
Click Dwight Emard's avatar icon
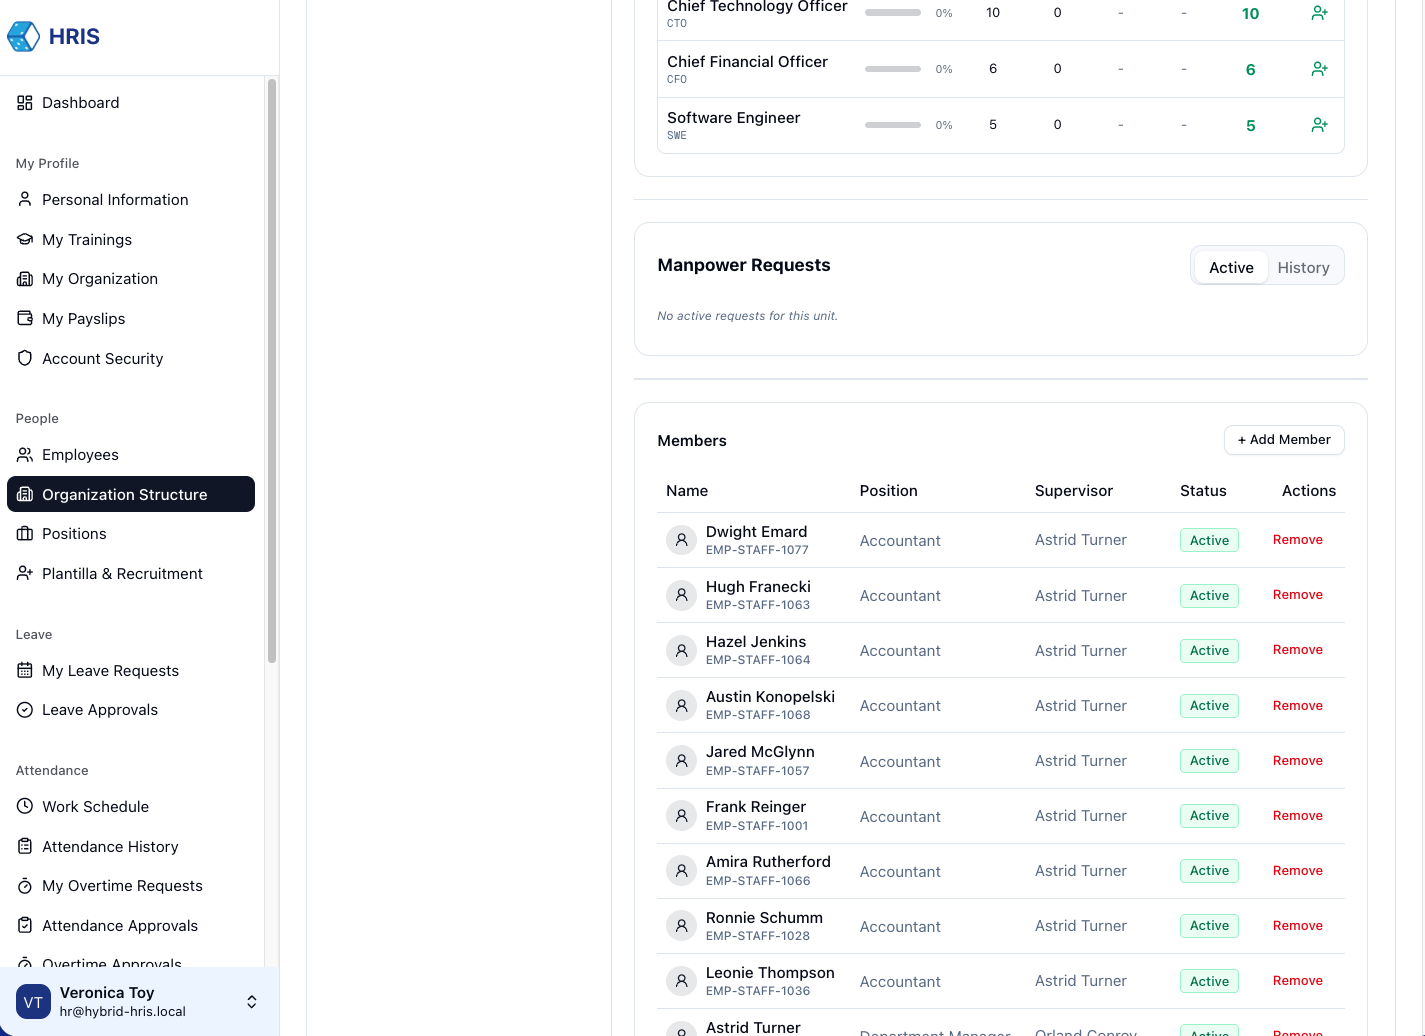coord(681,540)
